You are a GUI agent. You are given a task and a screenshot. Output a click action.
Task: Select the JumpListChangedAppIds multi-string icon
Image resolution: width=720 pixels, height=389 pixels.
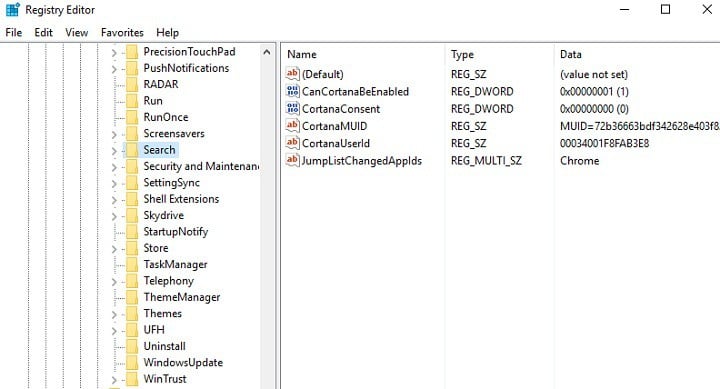(x=292, y=160)
